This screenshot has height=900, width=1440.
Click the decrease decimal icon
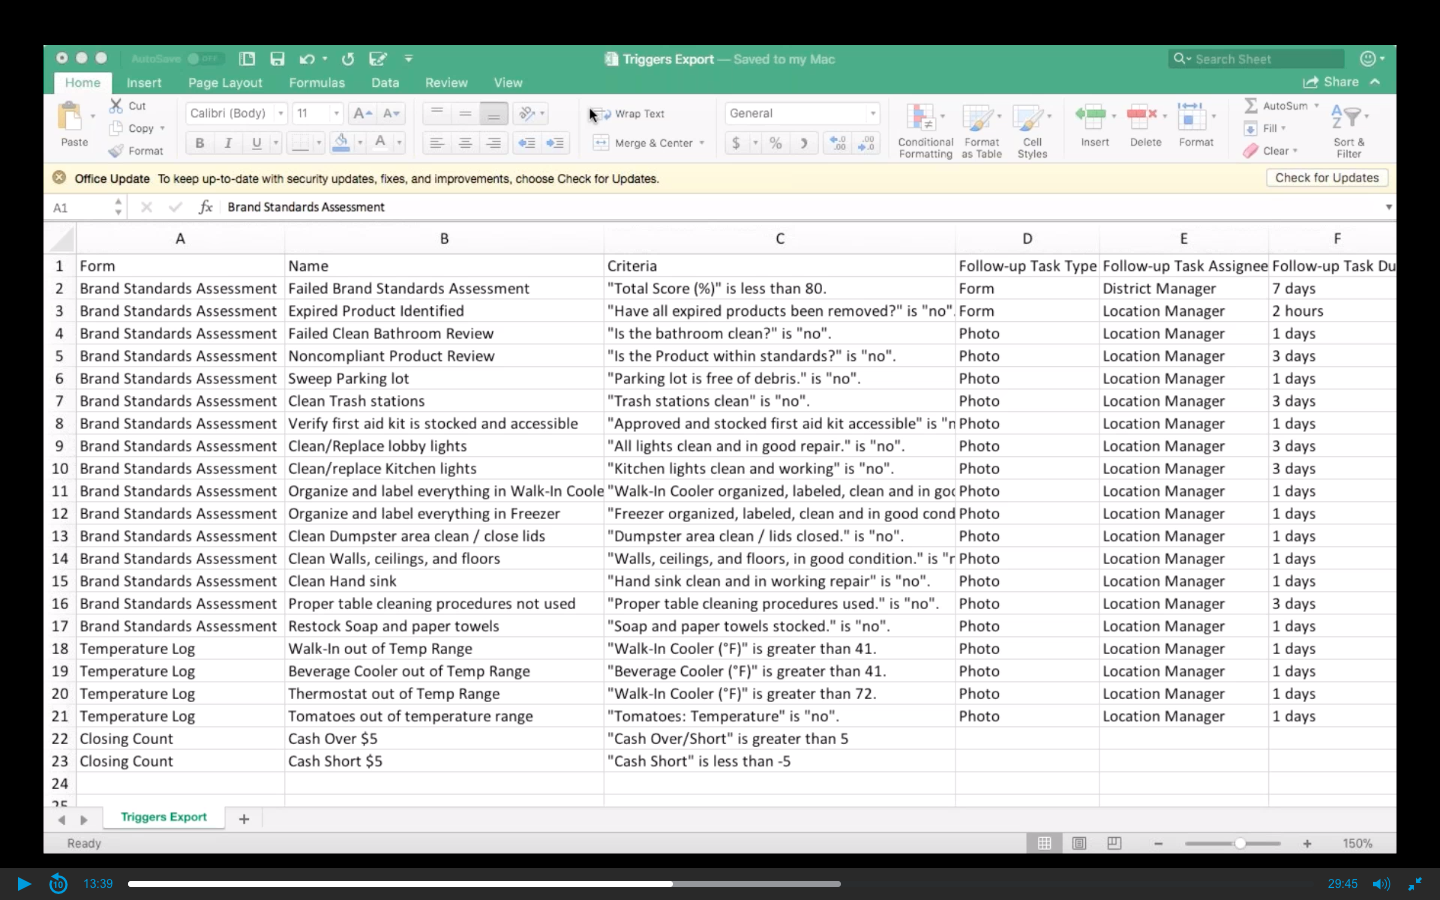(x=866, y=143)
